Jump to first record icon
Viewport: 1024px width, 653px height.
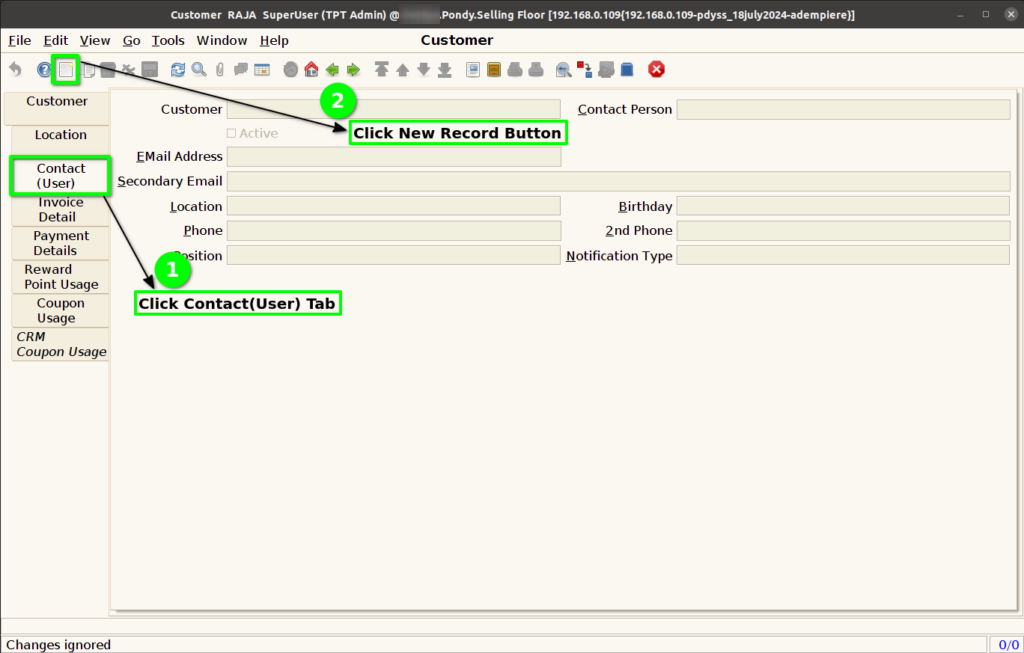click(x=382, y=69)
